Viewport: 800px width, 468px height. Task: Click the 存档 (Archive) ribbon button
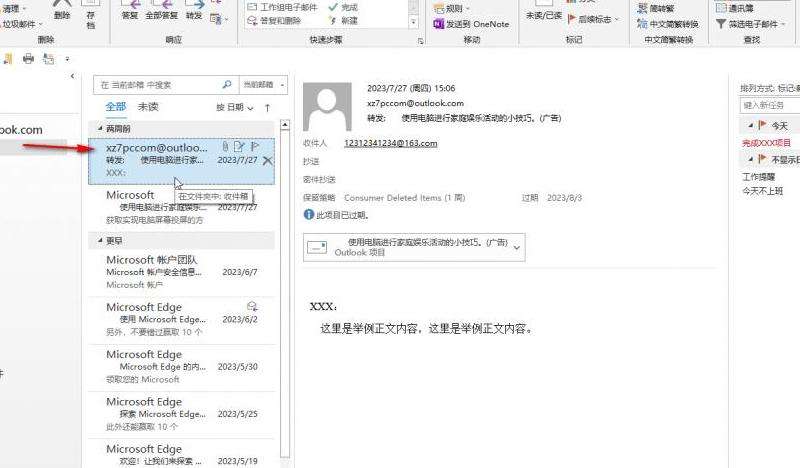point(90,14)
